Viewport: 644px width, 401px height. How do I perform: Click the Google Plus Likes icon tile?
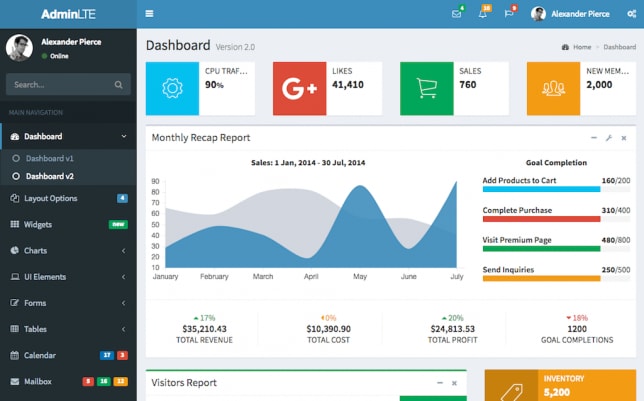click(x=299, y=88)
